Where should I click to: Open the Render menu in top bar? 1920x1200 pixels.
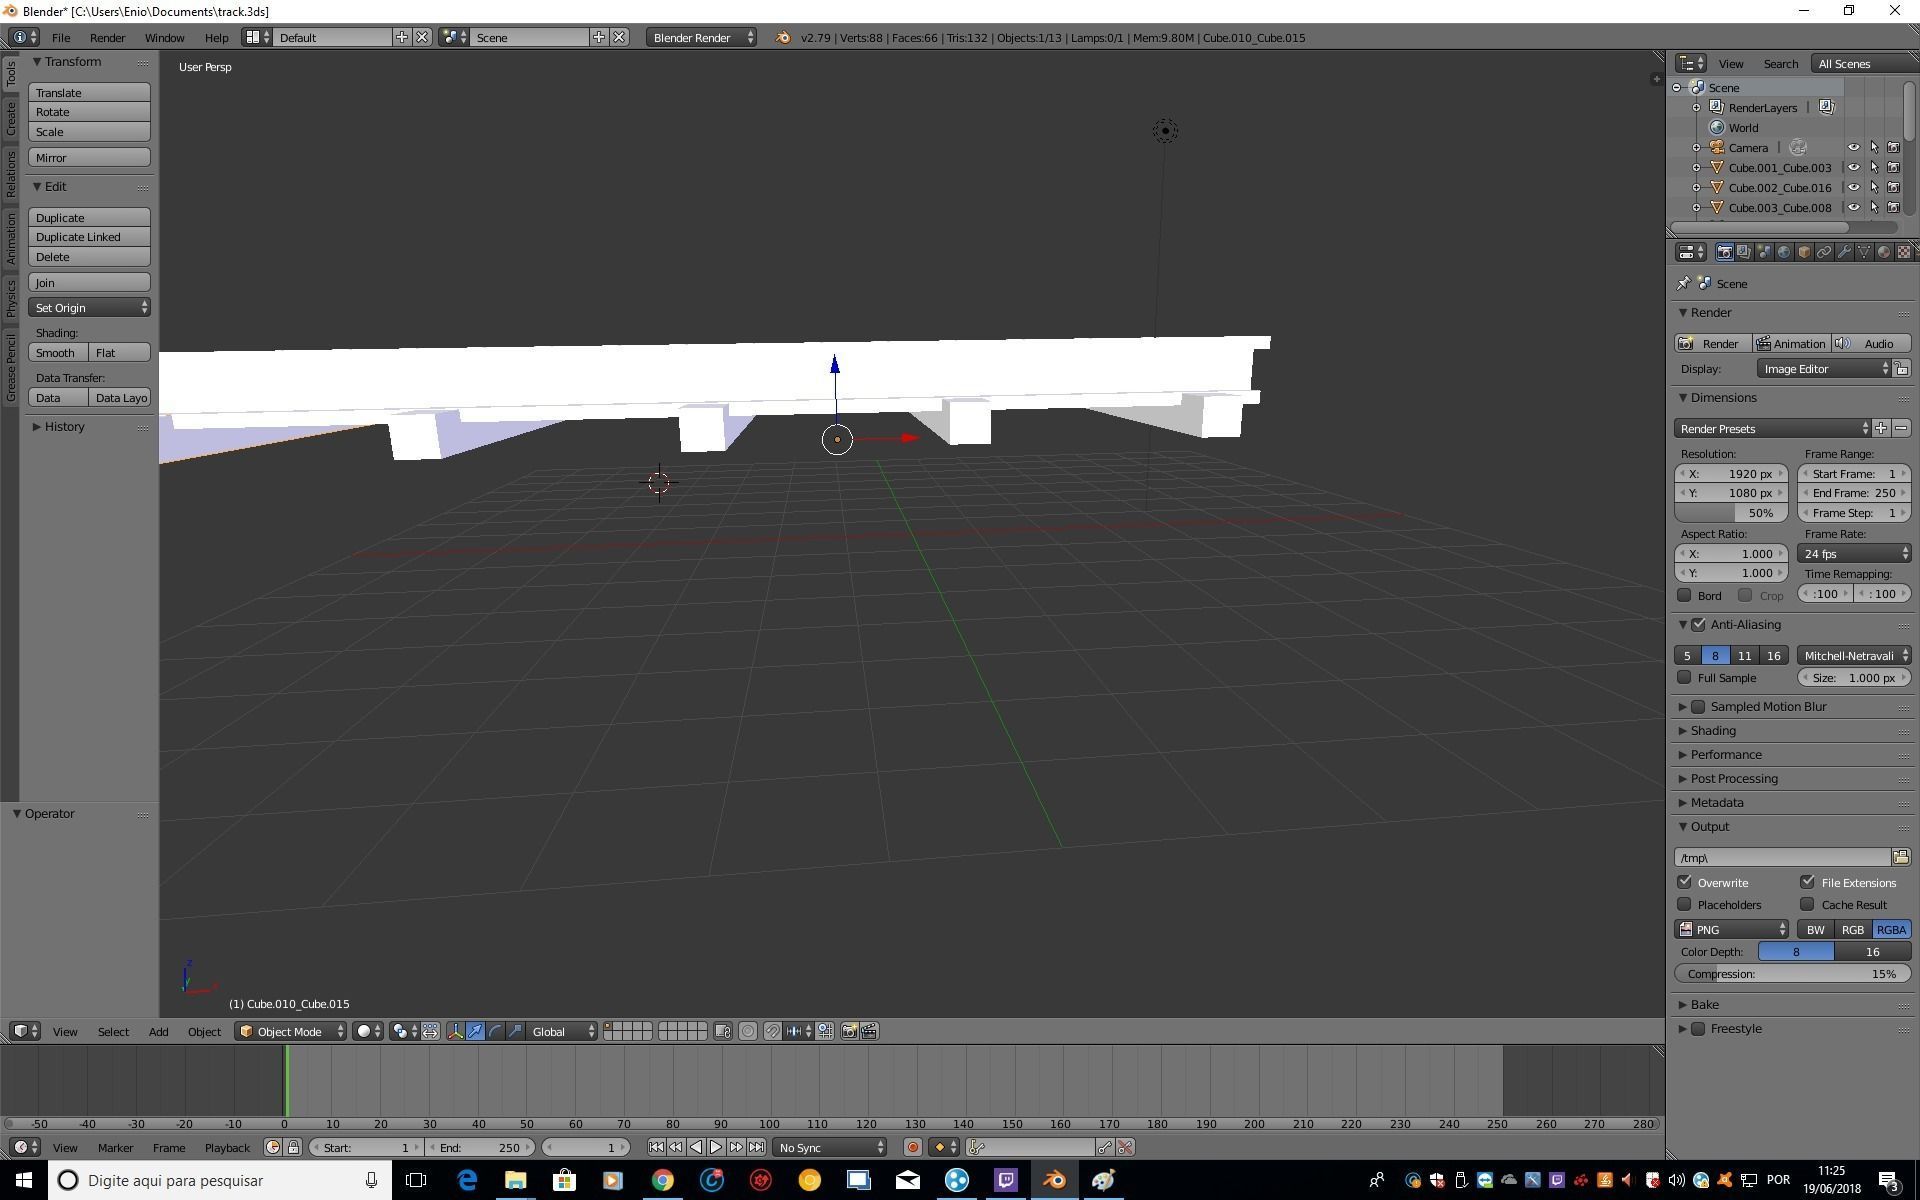107,37
